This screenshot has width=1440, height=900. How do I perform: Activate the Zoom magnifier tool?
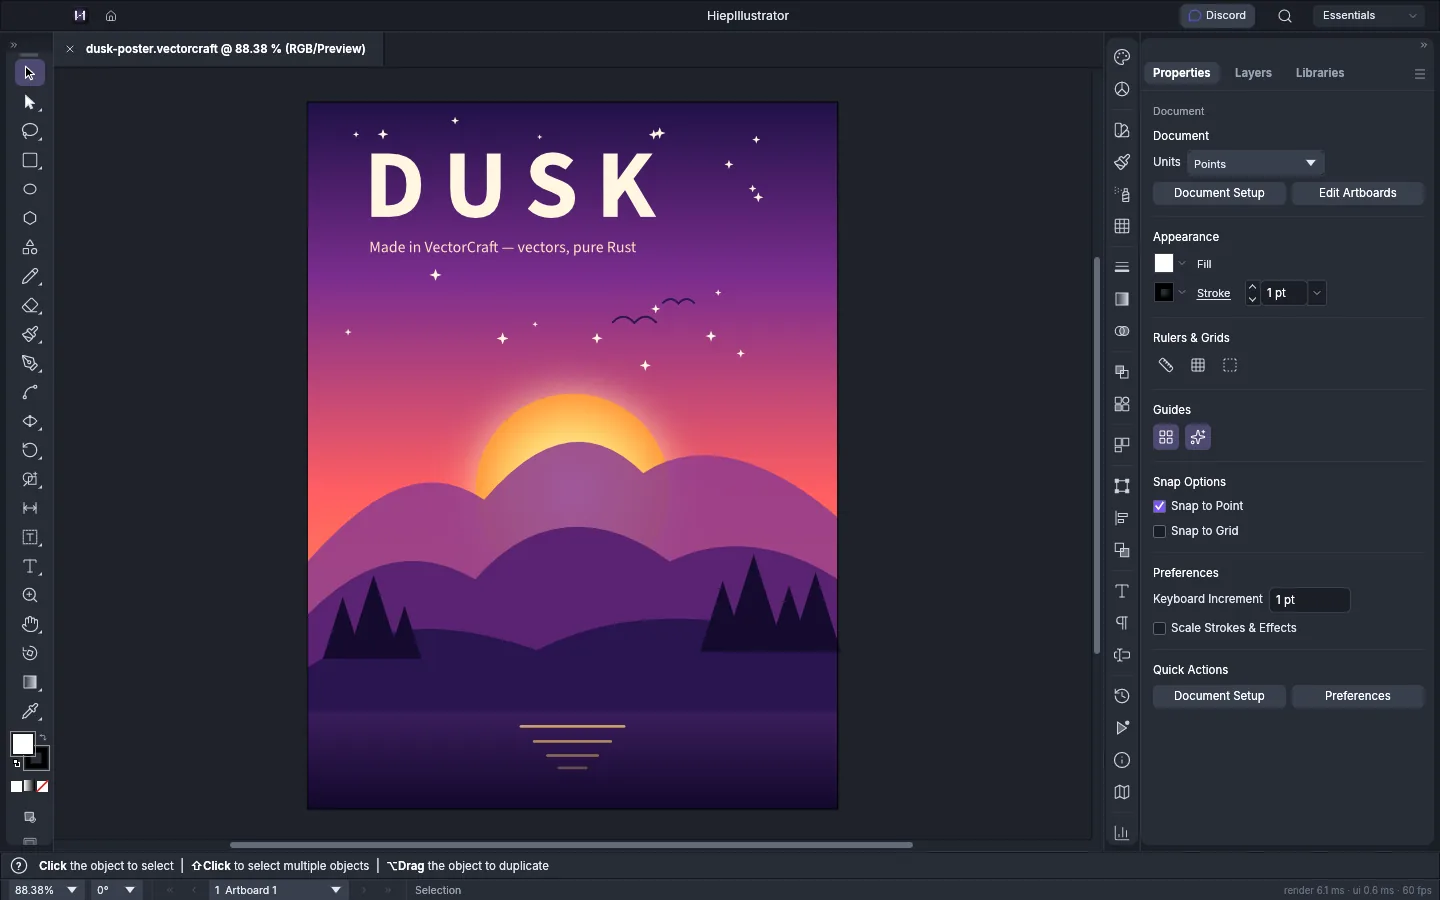30,596
